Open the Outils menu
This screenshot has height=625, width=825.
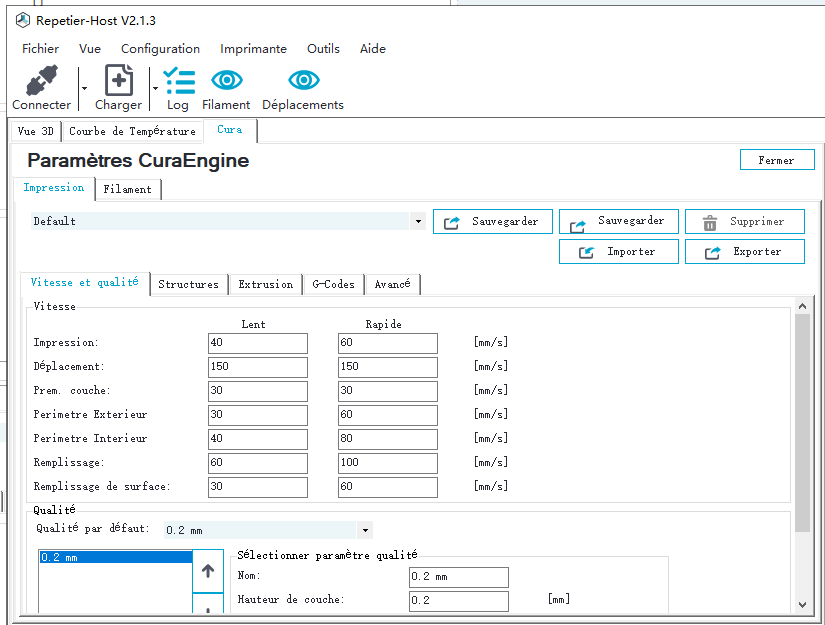click(323, 49)
